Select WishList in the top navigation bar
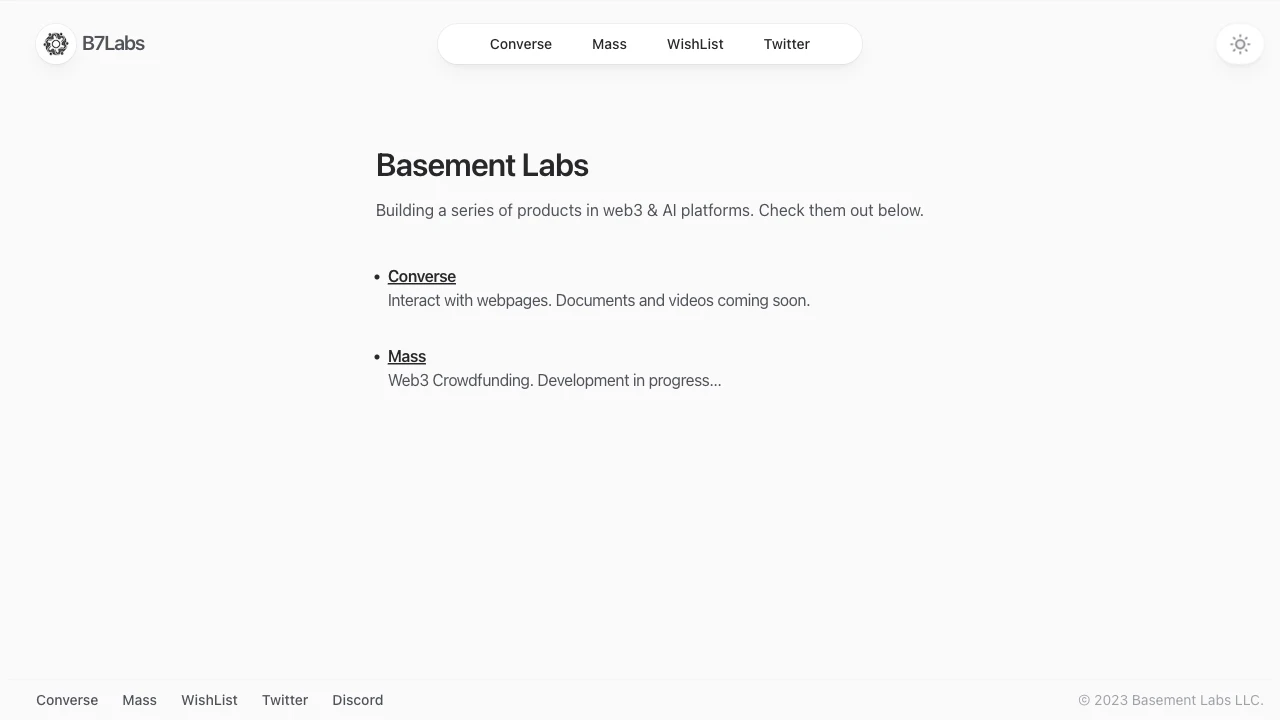Viewport: 1280px width, 720px height. [x=695, y=44]
